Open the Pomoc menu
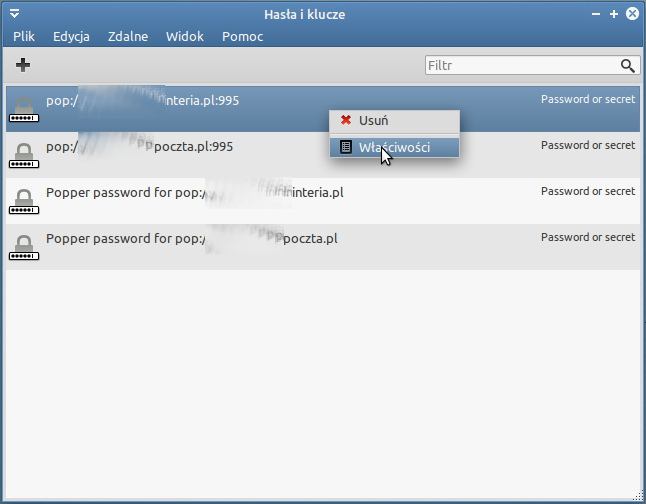 [243, 37]
